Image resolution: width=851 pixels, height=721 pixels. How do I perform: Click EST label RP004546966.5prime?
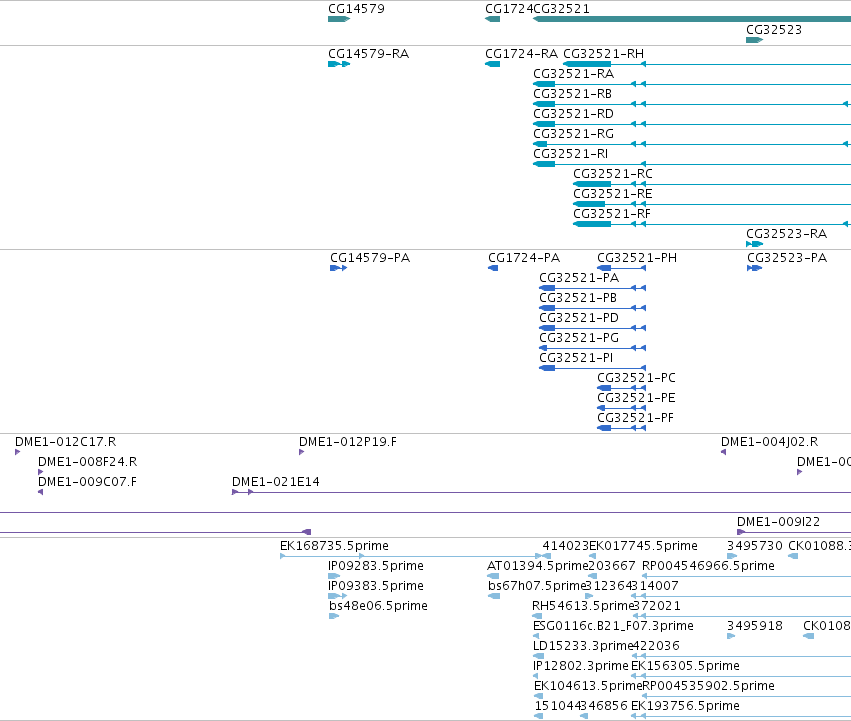708,566
